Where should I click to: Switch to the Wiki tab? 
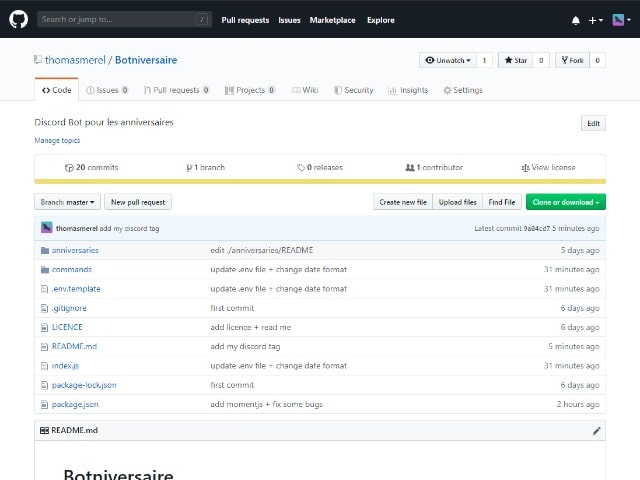tap(305, 90)
